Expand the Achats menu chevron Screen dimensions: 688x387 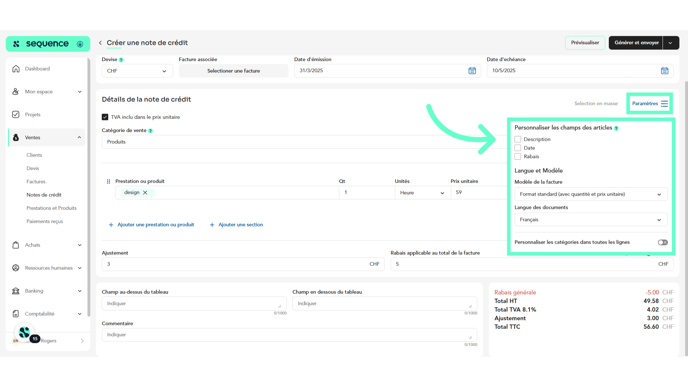(79, 245)
